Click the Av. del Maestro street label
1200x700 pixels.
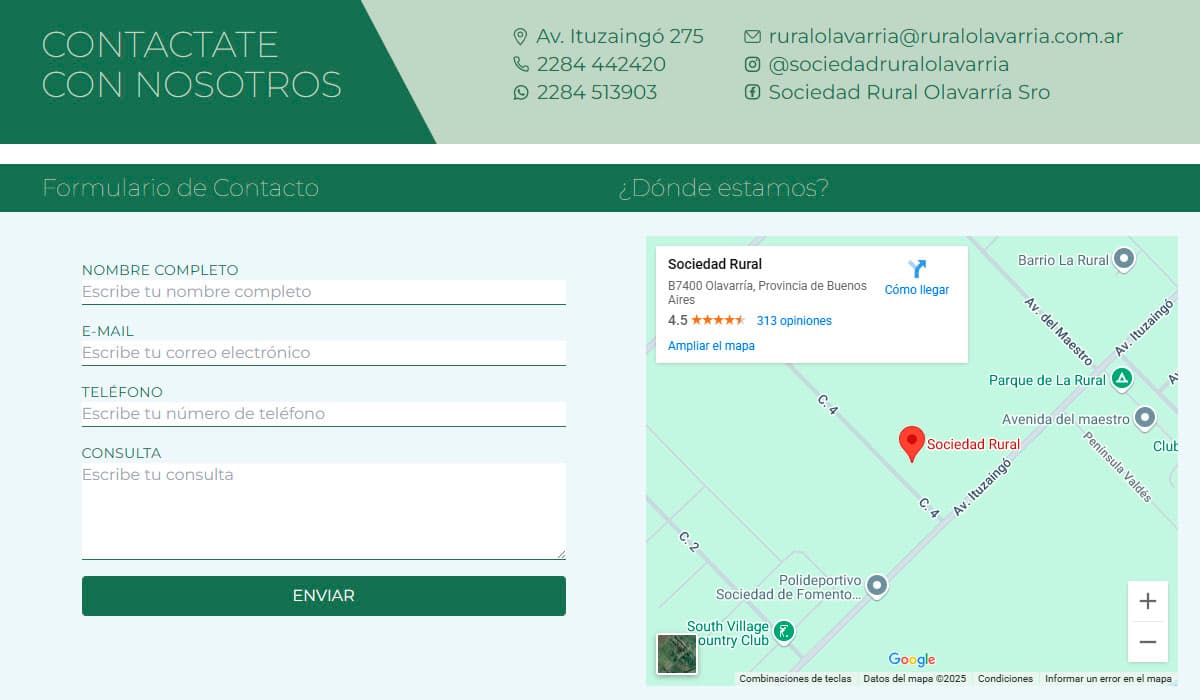(x=1059, y=329)
